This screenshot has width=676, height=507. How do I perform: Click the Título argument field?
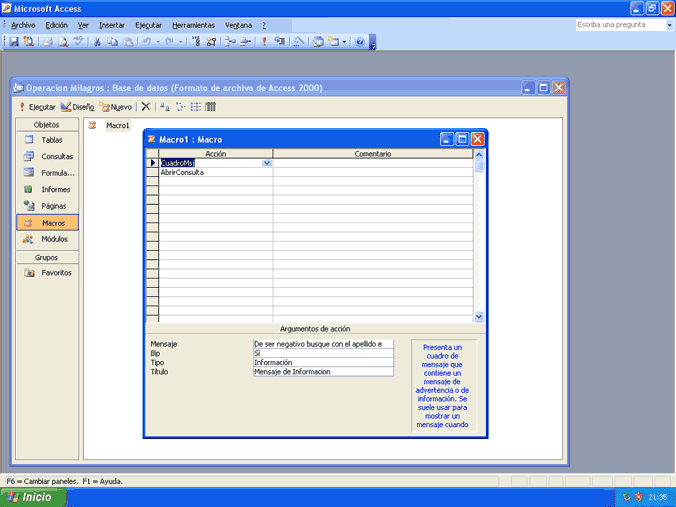point(323,372)
